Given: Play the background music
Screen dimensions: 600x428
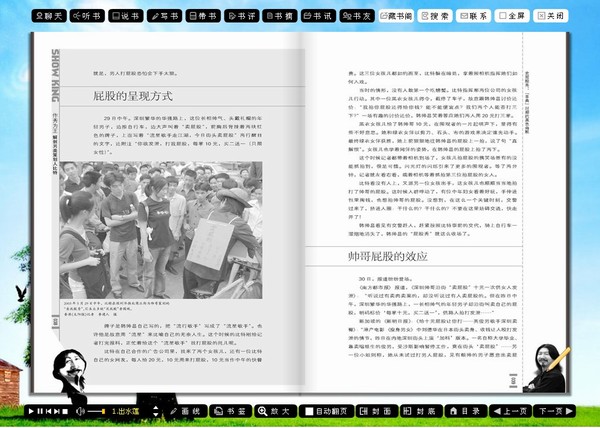Looking at the screenshot, I should (31, 412).
